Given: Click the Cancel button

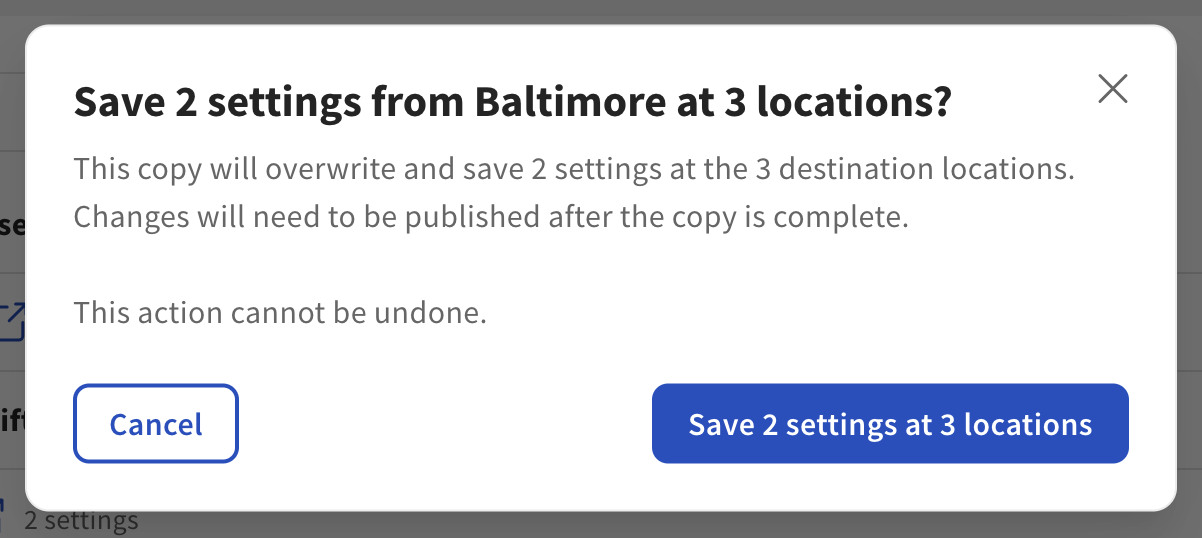Looking at the screenshot, I should 156,424.
